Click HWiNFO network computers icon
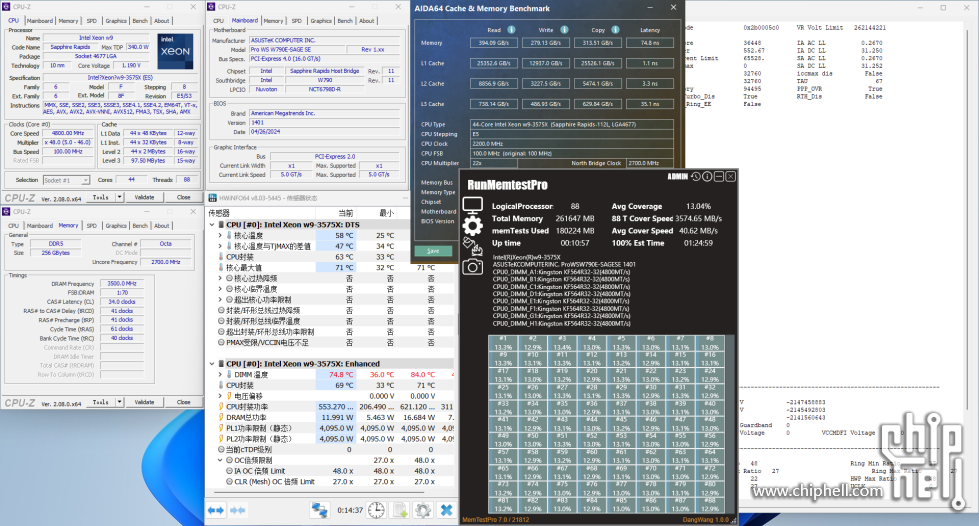The image size is (979, 526). 320,510
